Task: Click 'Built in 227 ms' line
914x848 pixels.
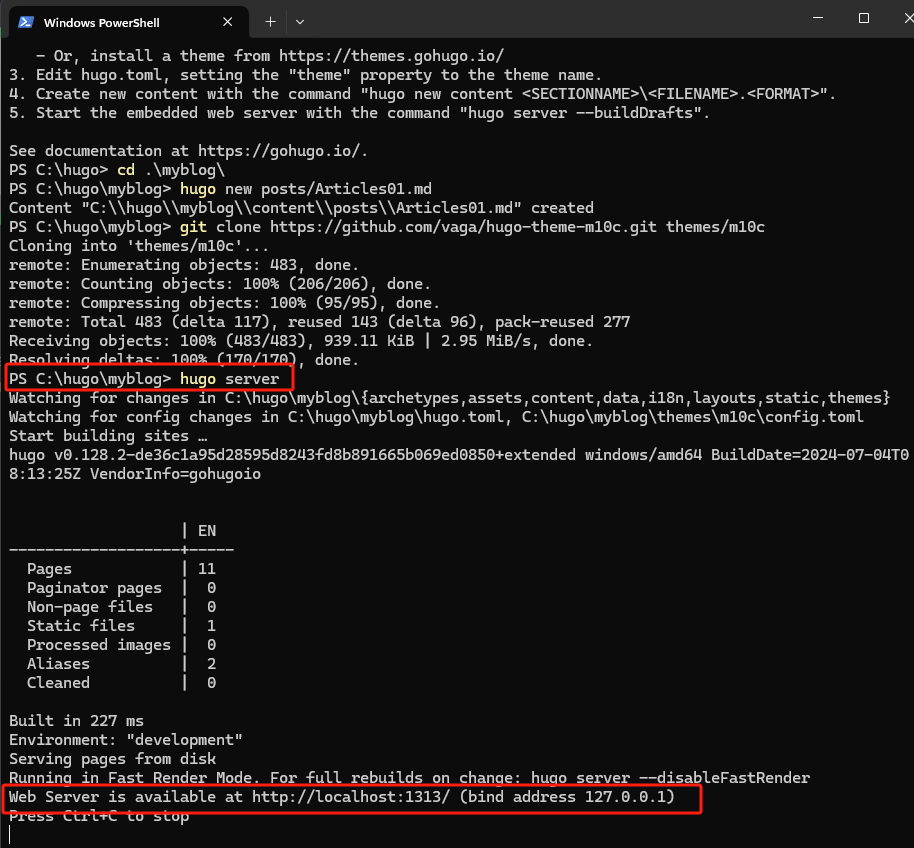Action: 76,721
